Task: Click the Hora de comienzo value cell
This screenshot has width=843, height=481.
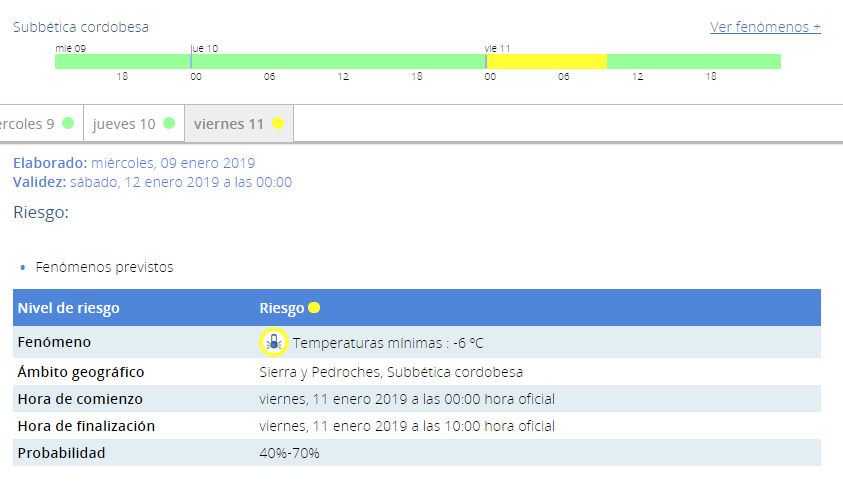Action: tap(407, 399)
